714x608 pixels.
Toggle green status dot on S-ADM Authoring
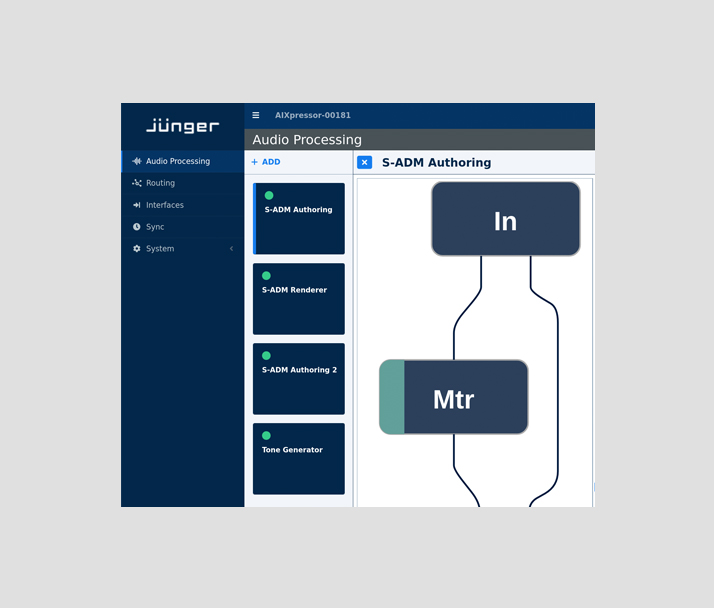point(269,196)
